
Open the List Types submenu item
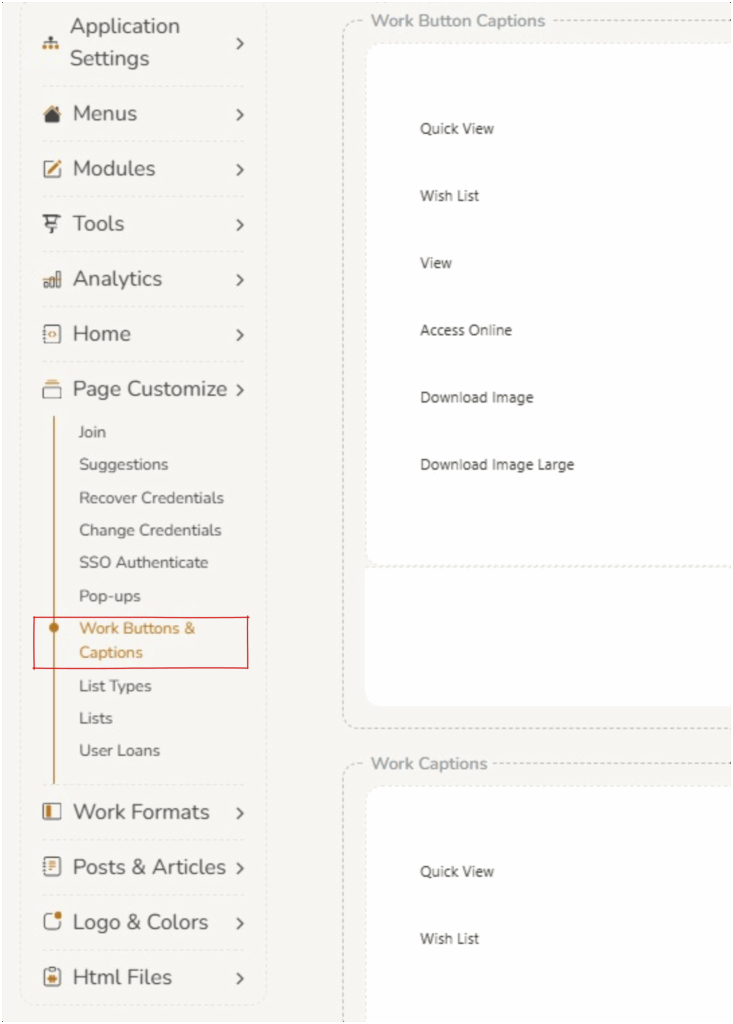(x=115, y=686)
